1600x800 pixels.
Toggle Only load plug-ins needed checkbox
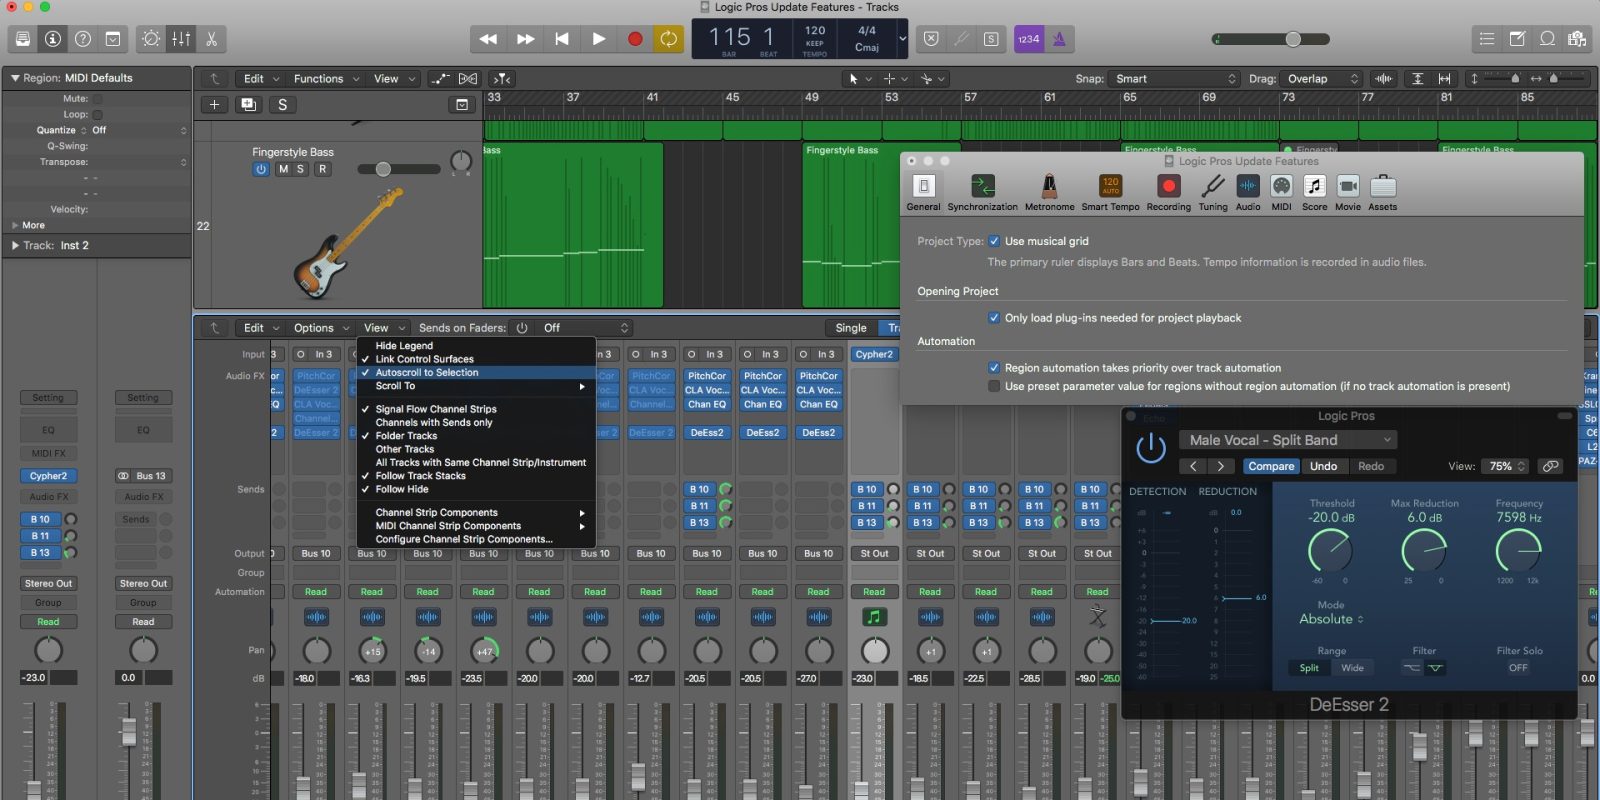pyautogui.click(x=994, y=318)
